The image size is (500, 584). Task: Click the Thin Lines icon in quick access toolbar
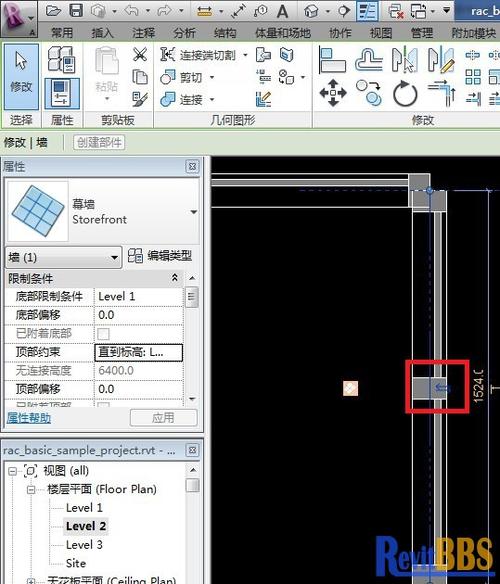(x=367, y=11)
